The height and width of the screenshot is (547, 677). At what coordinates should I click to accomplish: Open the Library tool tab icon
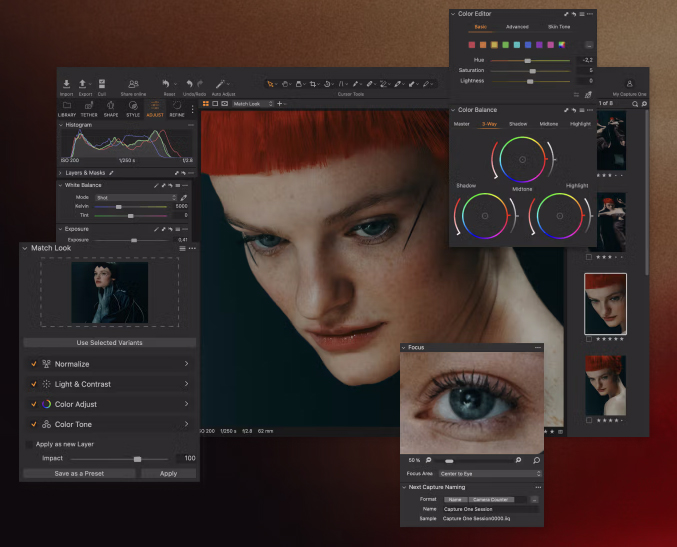(66, 105)
